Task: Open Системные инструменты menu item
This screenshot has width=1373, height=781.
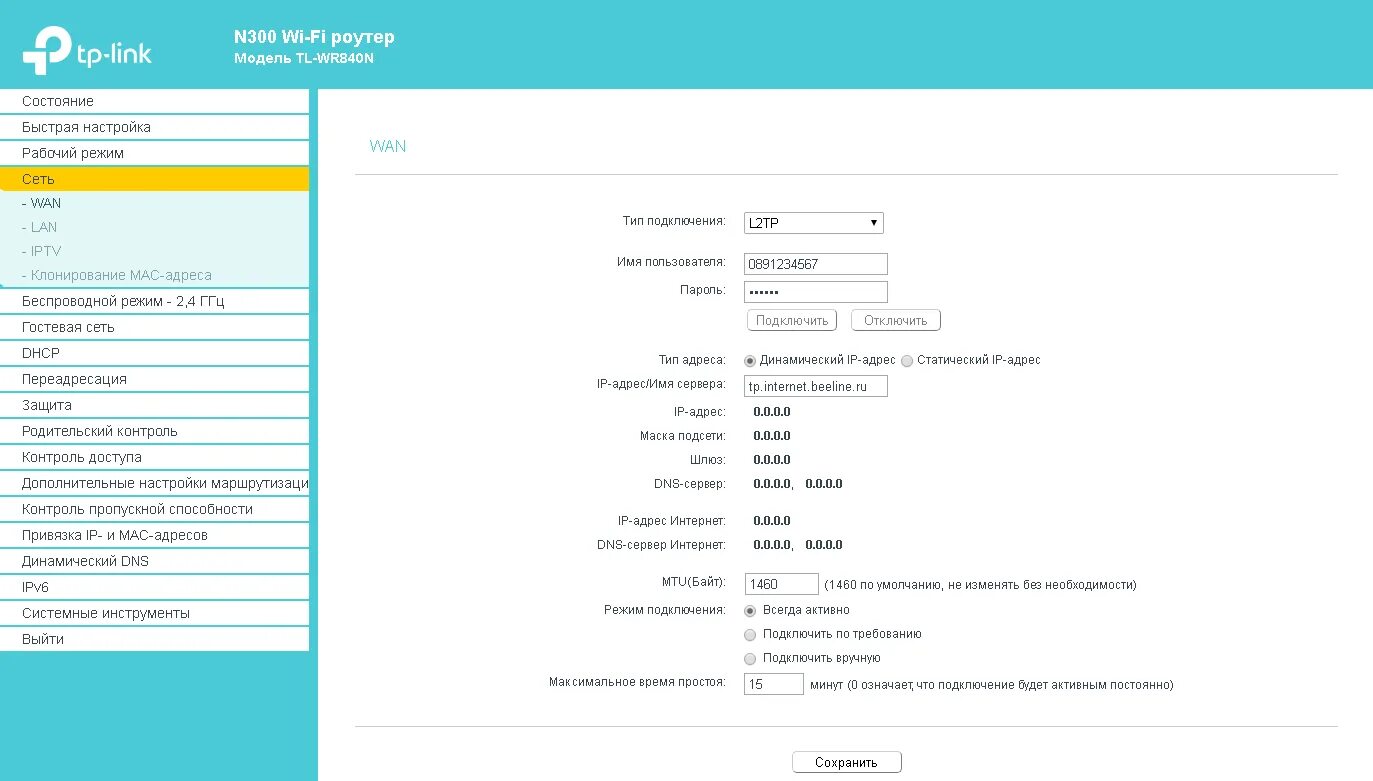Action: point(154,613)
